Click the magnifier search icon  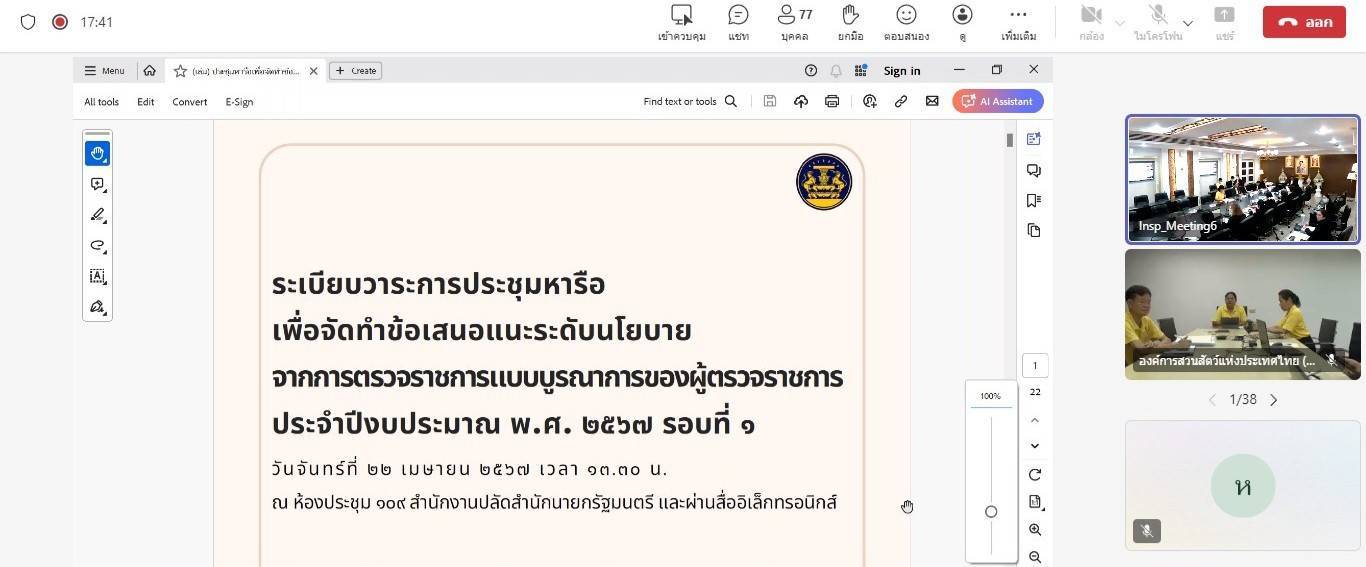tap(731, 101)
